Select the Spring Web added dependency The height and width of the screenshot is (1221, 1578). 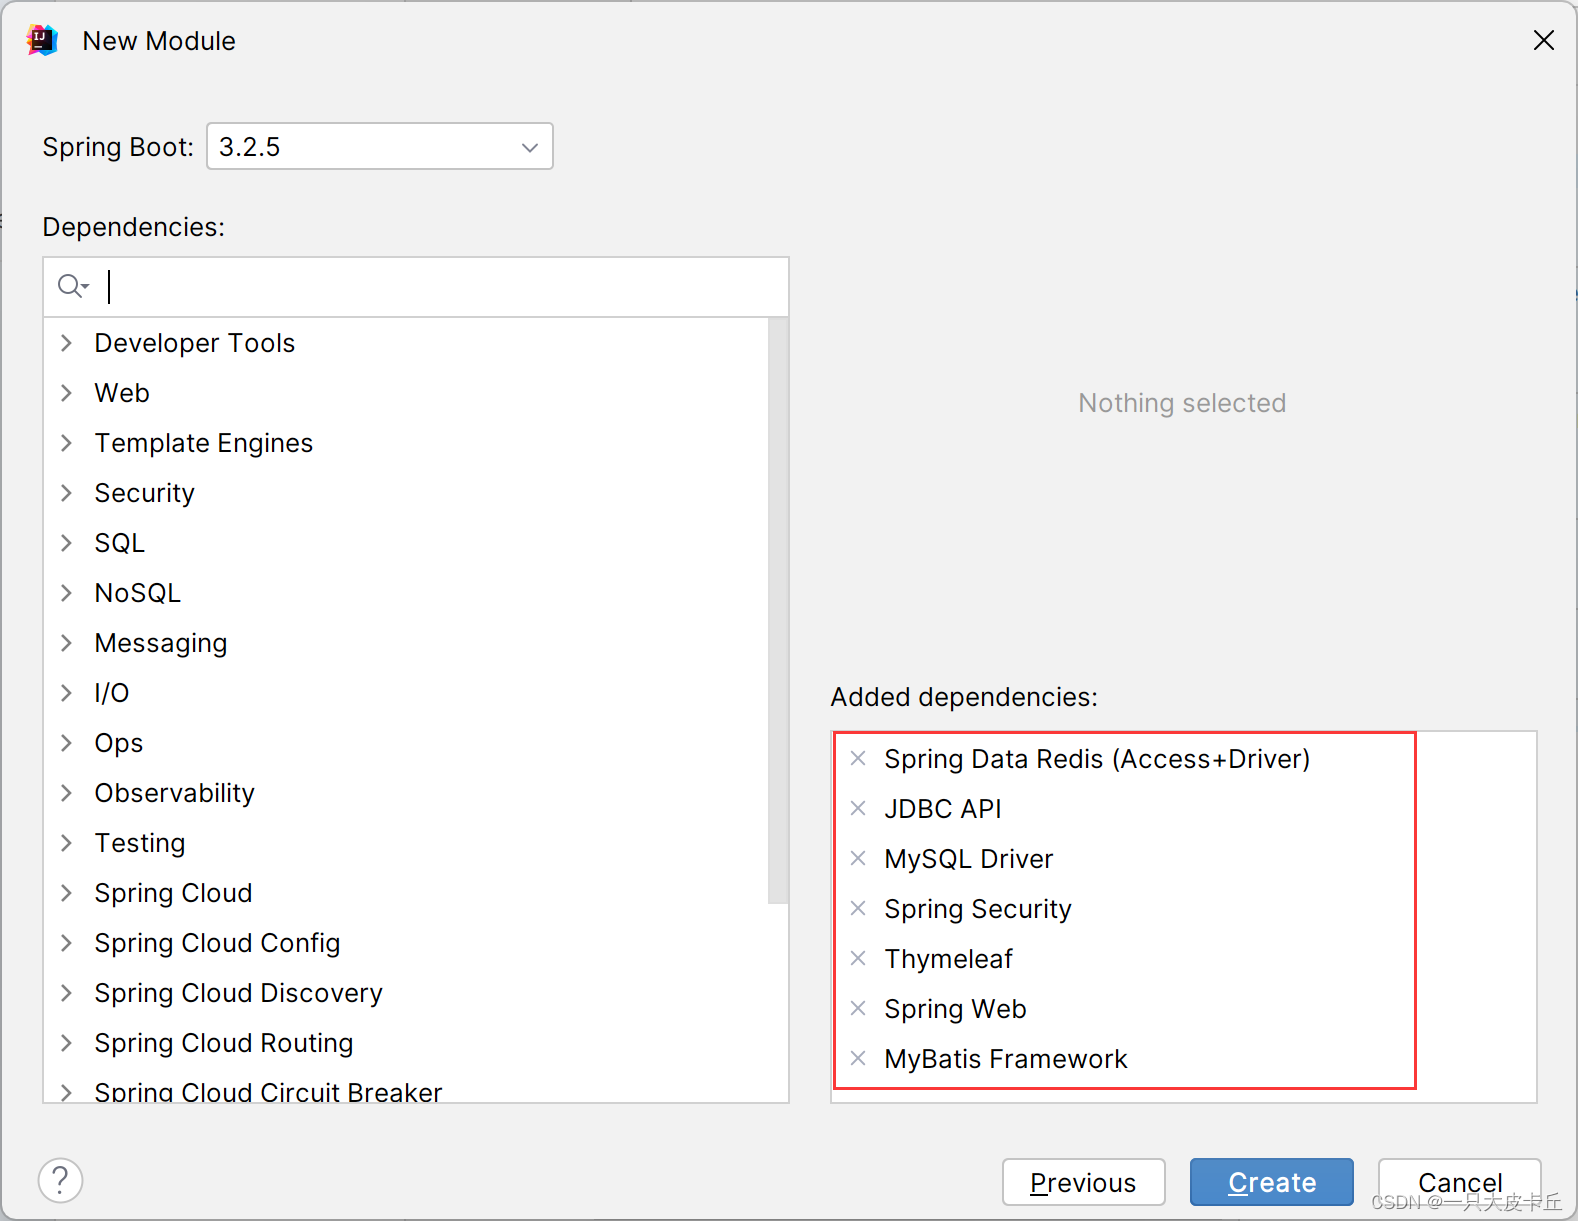pyautogui.click(x=955, y=1009)
